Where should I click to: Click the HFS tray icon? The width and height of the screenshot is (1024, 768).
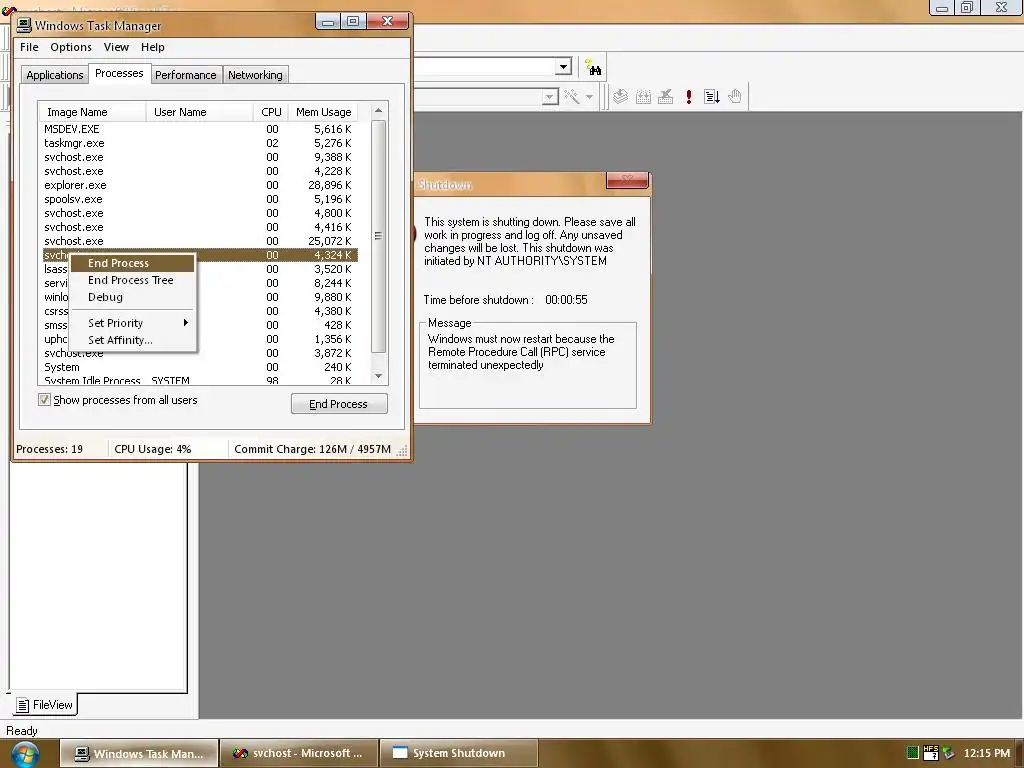931,753
